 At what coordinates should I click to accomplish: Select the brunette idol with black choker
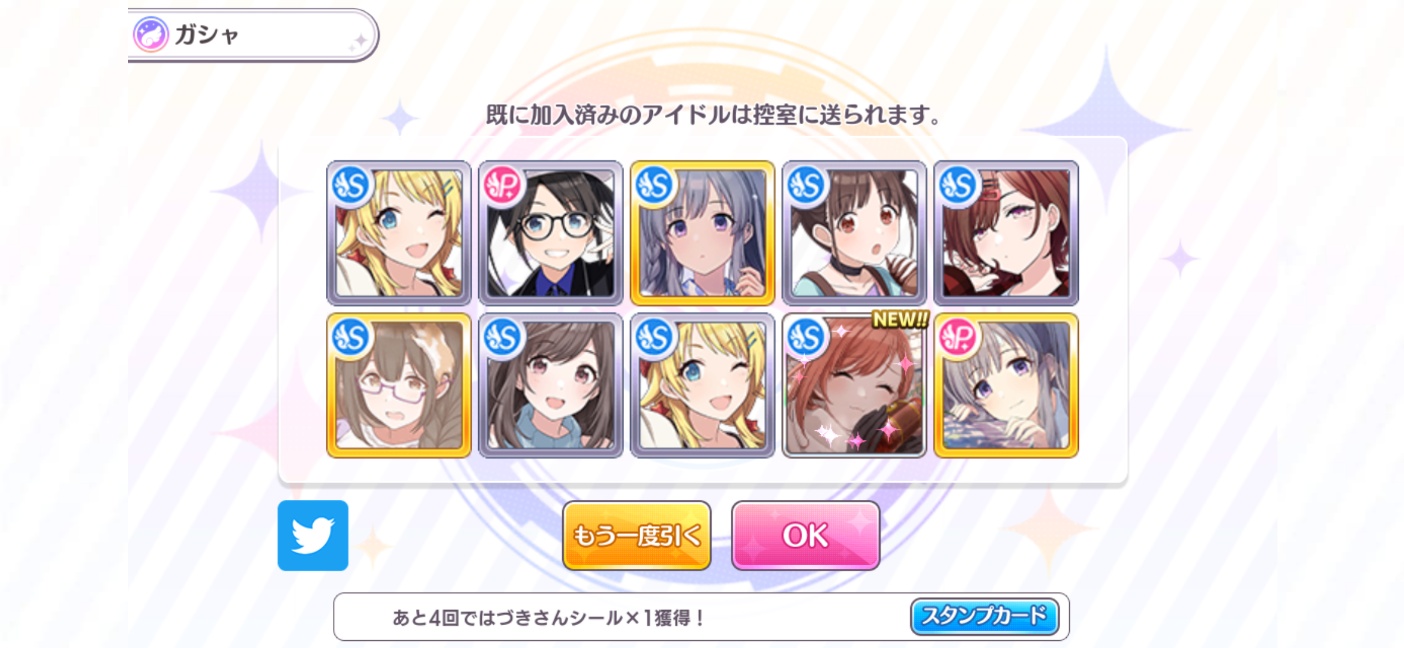[x=854, y=233]
